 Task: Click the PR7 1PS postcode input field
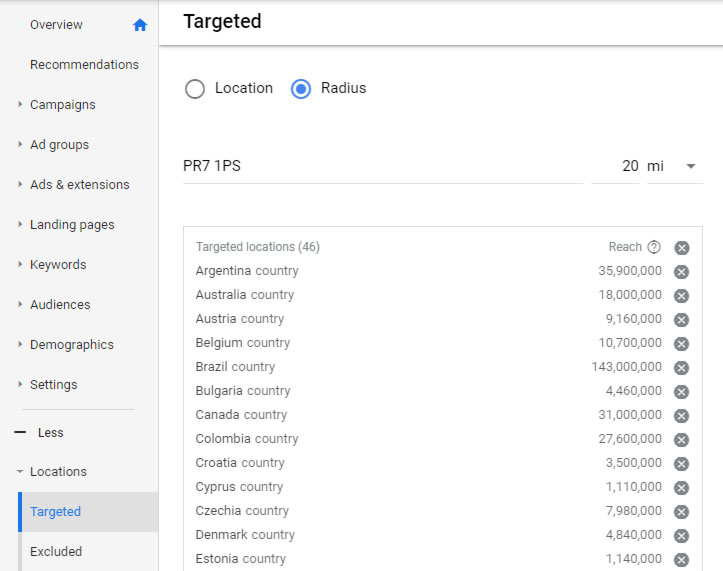380,166
